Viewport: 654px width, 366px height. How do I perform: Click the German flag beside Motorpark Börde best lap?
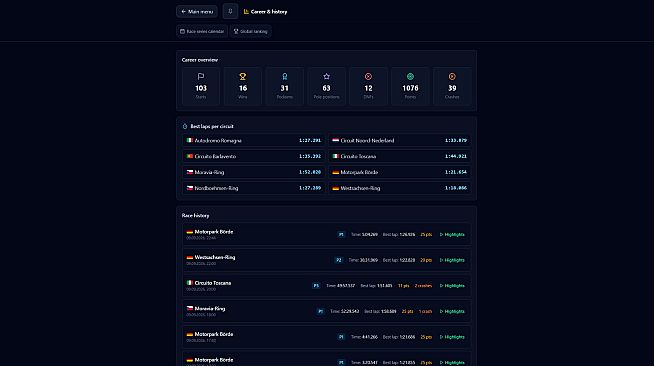click(x=336, y=172)
